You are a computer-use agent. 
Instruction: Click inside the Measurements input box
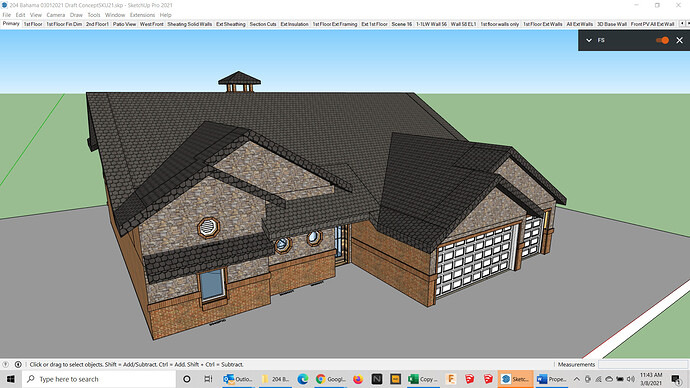coord(642,364)
